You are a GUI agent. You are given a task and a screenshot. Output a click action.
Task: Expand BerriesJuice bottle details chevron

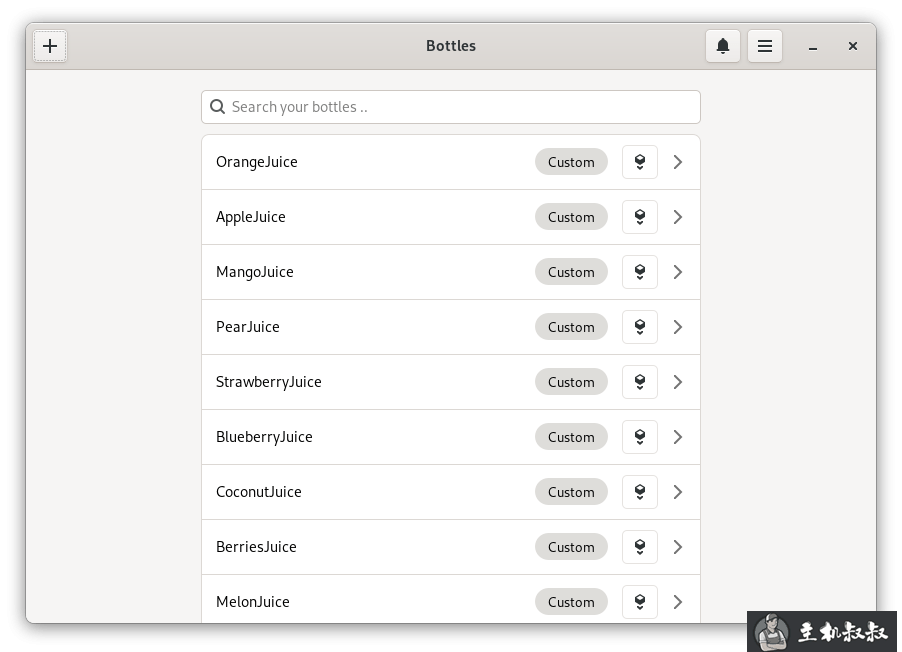[x=678, y=547]
